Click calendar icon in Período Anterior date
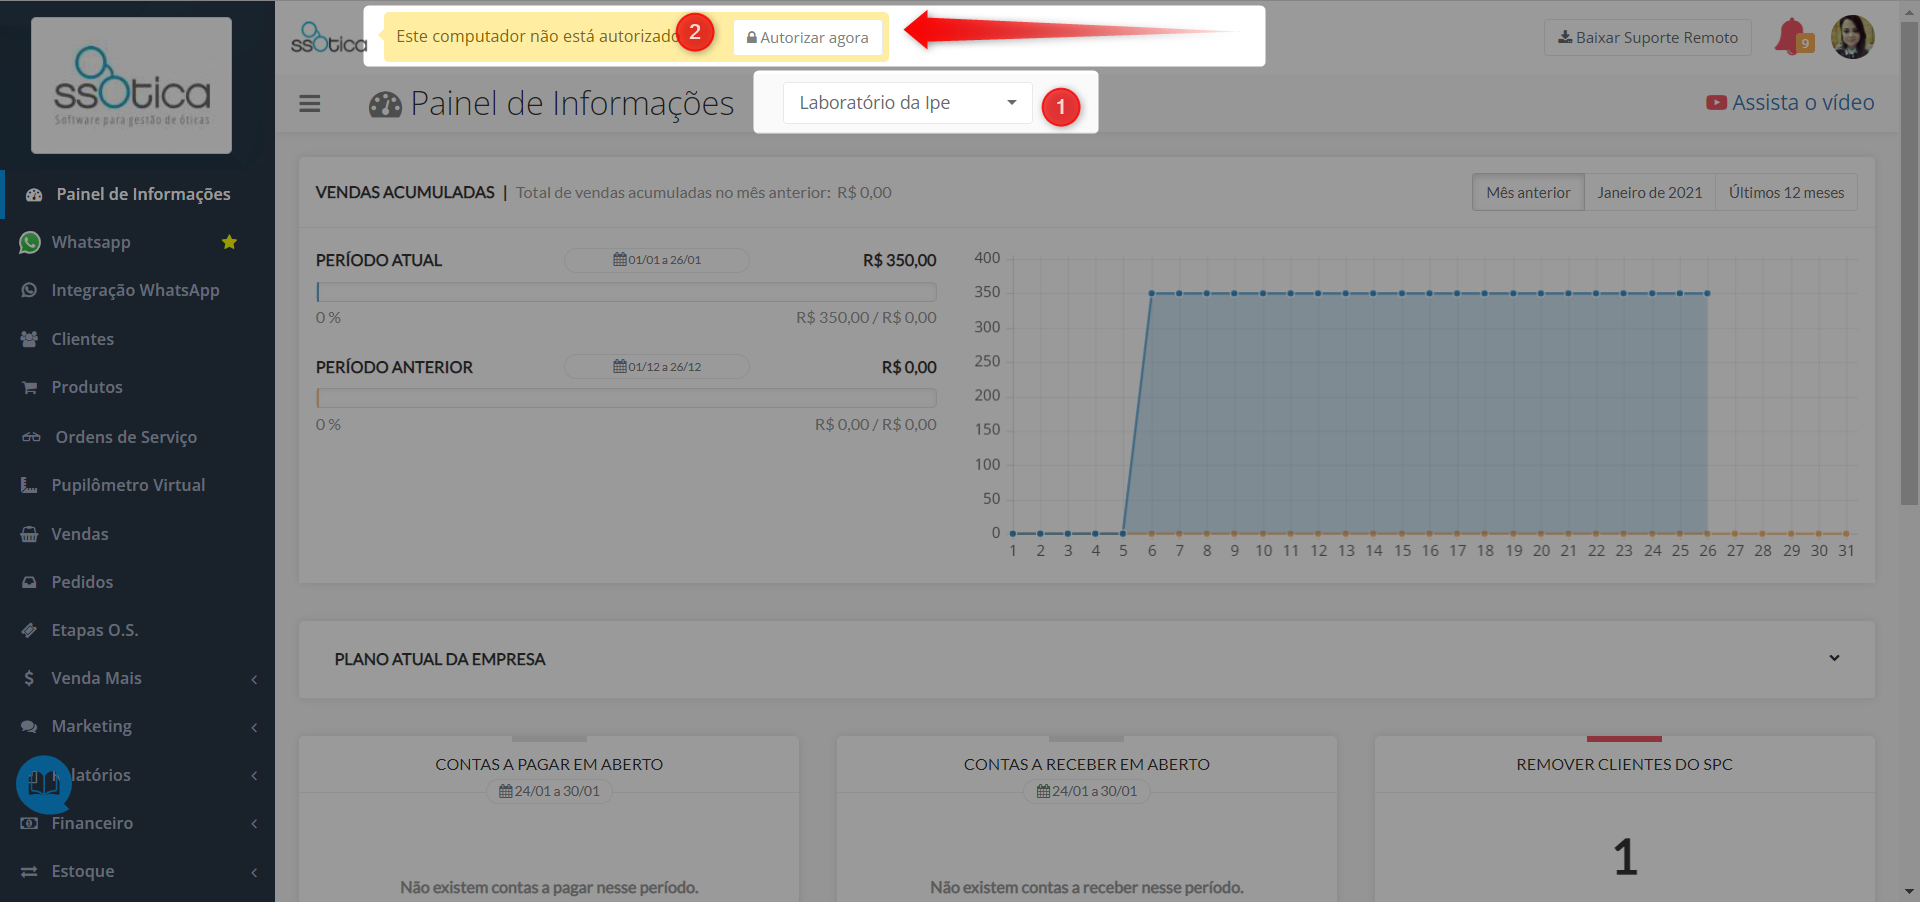The height and width of the screenshot is (902, 1920). [x=620, y=367]
